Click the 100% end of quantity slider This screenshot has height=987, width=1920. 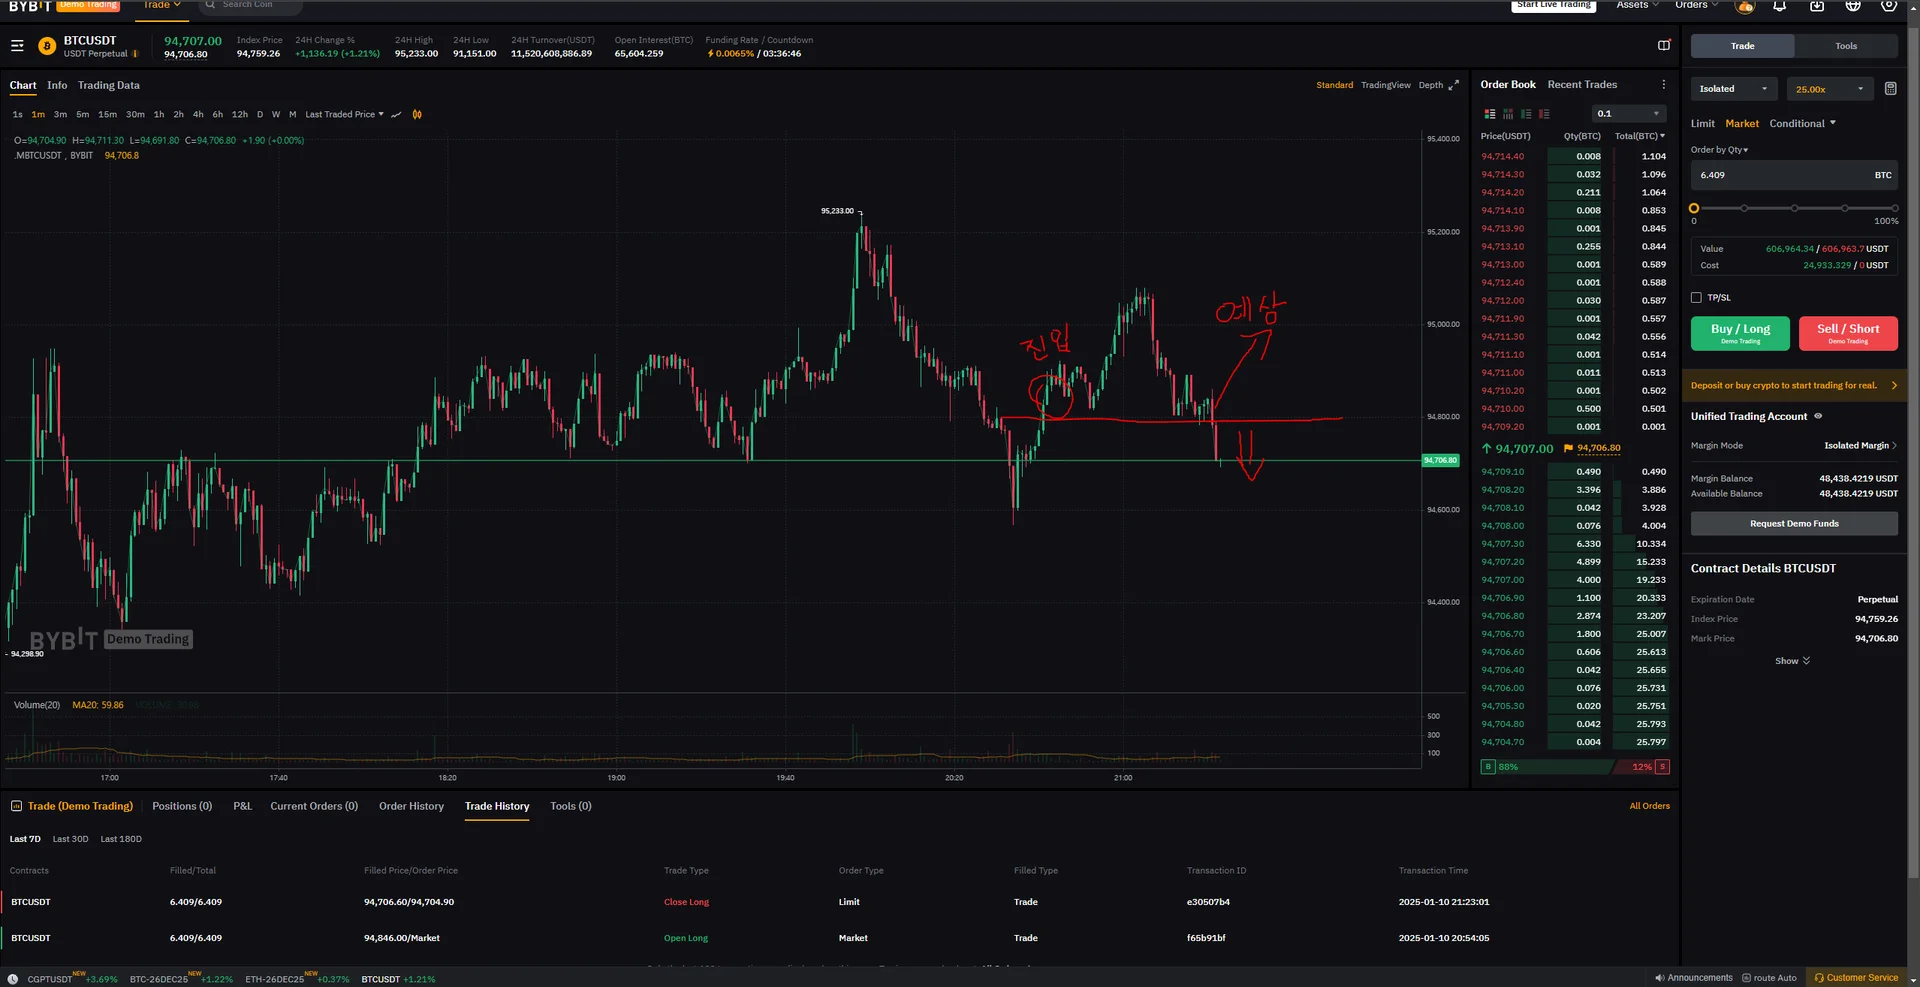[x=1894, y=209]
